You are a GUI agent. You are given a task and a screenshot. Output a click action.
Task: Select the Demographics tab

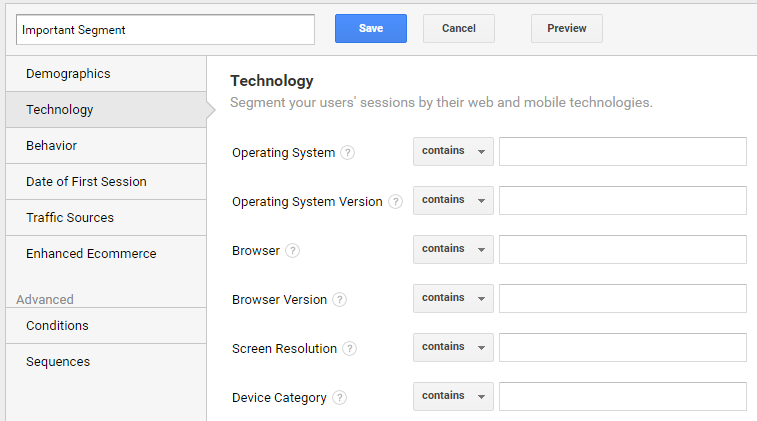point(106,73)
